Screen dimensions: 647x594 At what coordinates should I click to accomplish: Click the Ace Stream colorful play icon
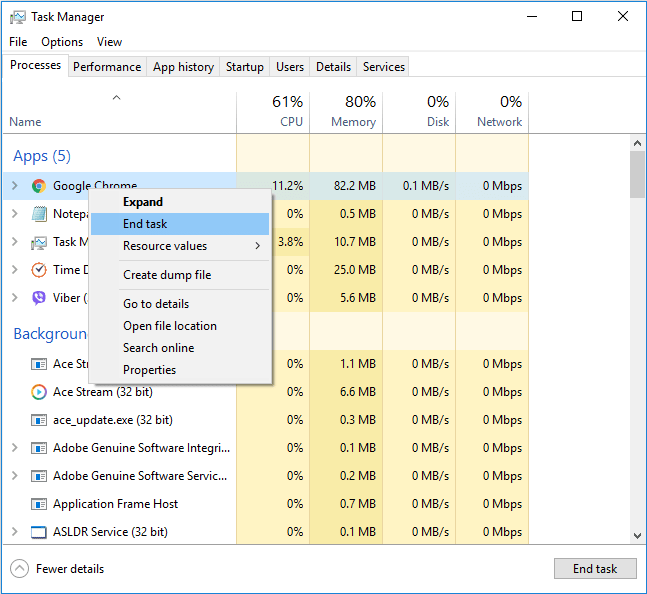coord(39,392)
